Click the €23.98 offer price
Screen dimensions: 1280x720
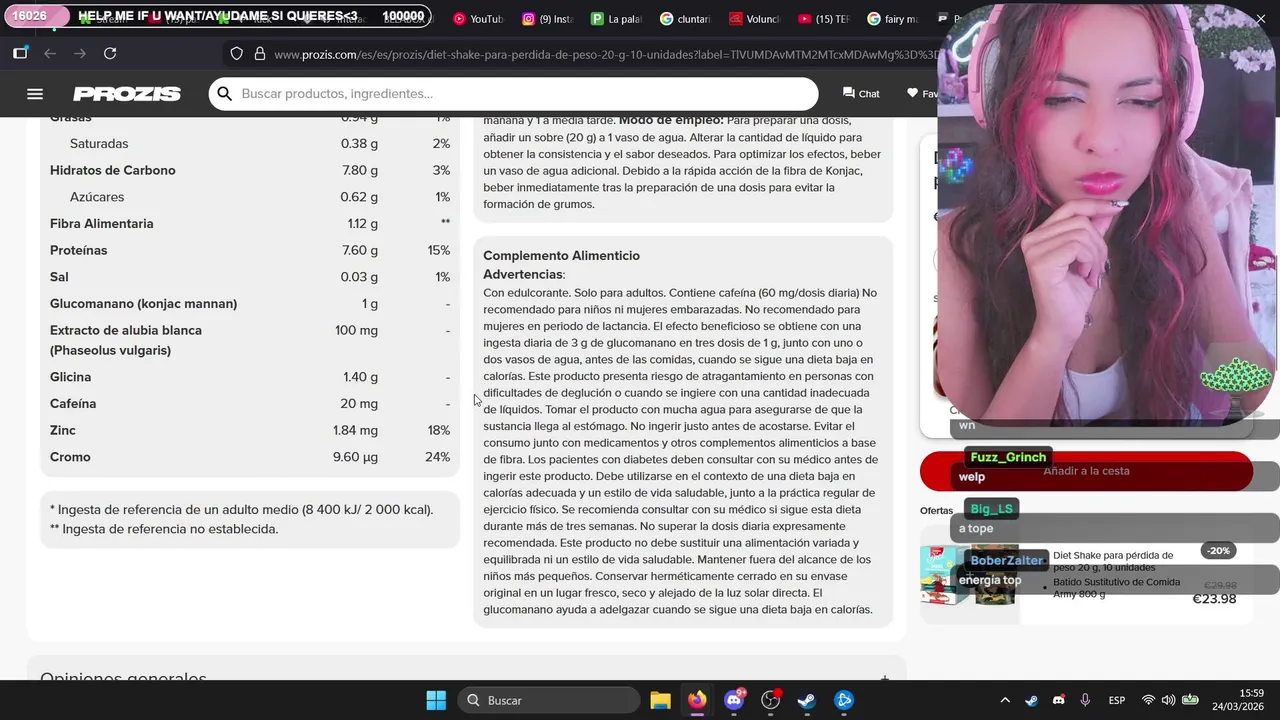coord(1214,599)
